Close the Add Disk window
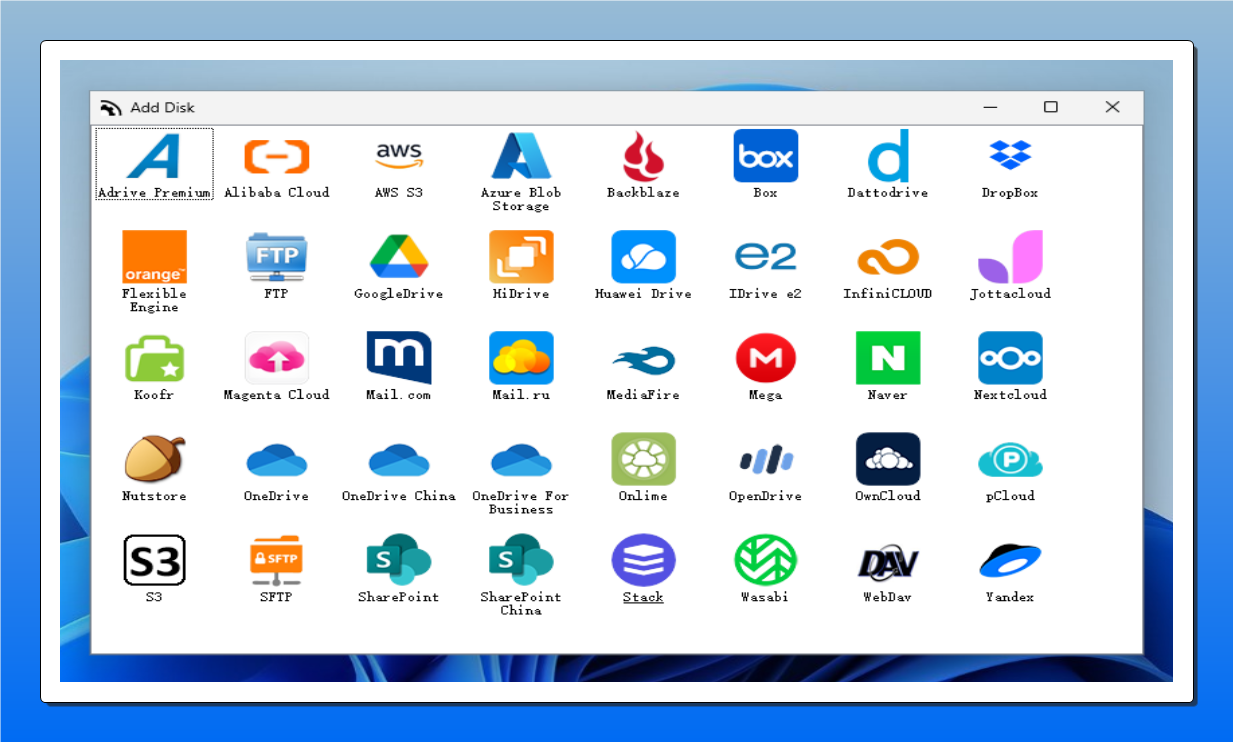Image resolution: width=1233 pixels, height=742 pixels. coord(1112,107)
